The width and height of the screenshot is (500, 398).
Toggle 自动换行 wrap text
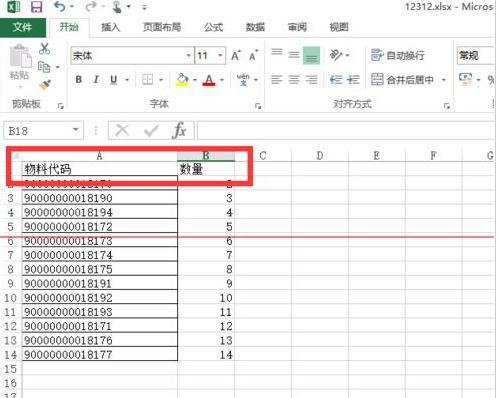(397, 55)
